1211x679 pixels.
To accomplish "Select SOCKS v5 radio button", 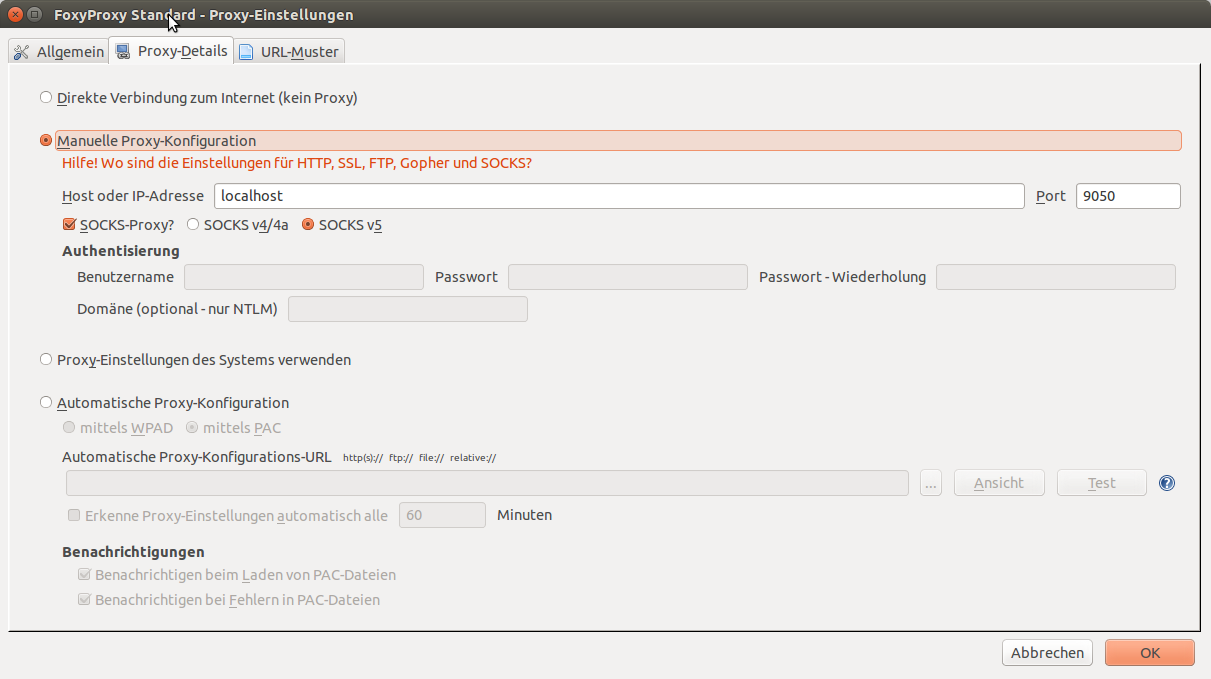I will coord(308,225).
